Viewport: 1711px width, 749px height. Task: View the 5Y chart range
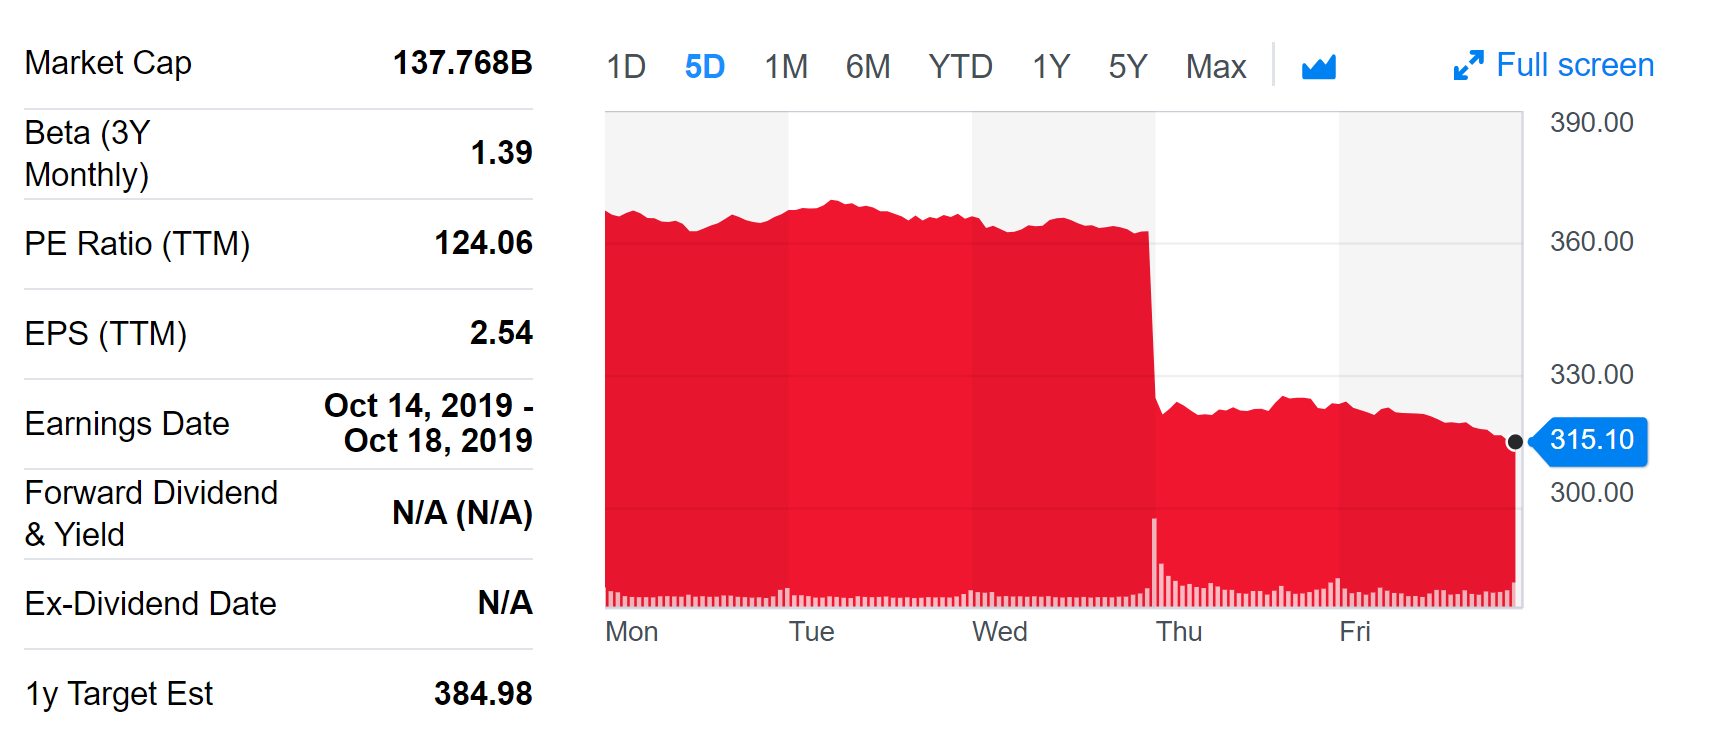coord(1127,67)
